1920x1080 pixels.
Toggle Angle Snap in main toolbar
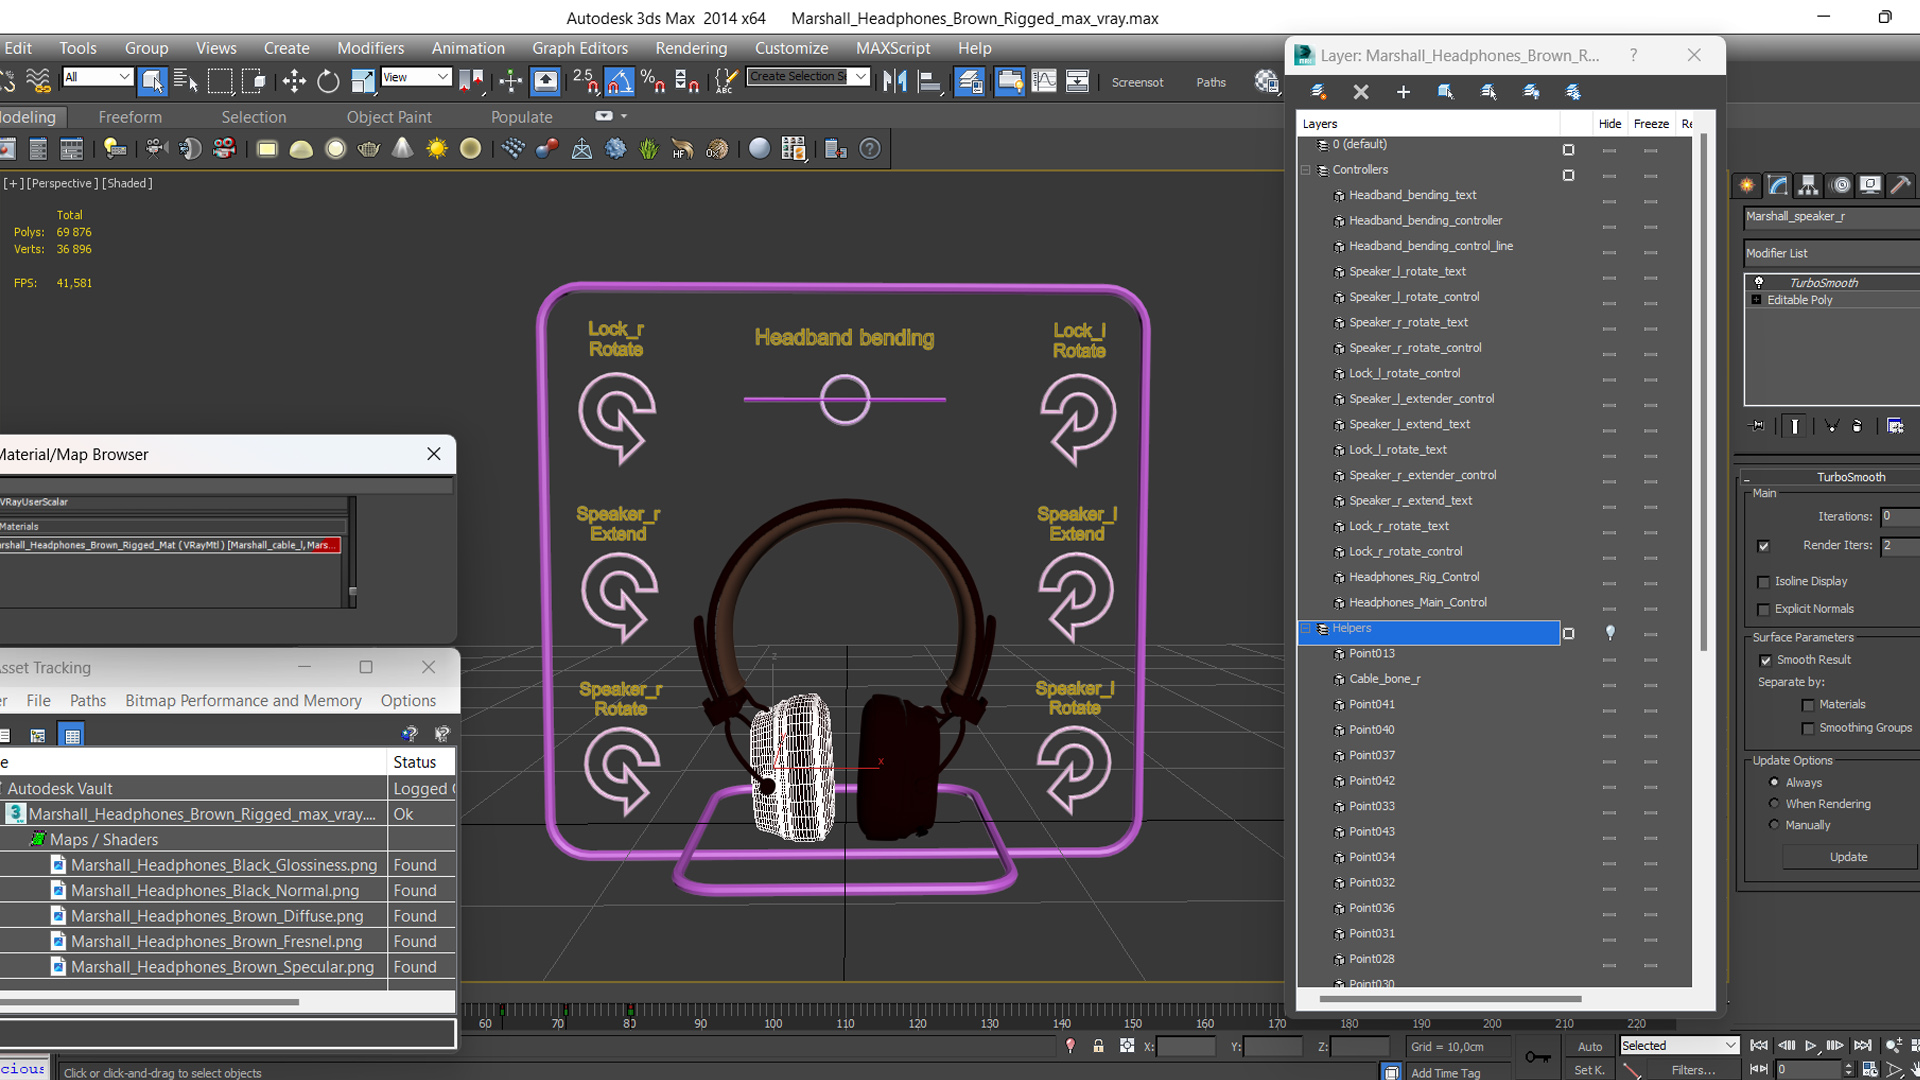[x=619, y=81]
